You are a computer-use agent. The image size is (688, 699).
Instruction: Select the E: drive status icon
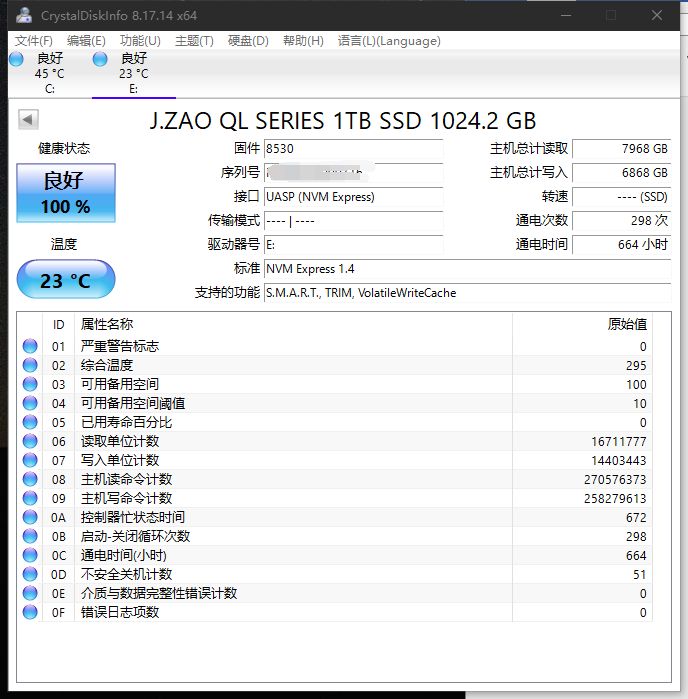[100, 59]
